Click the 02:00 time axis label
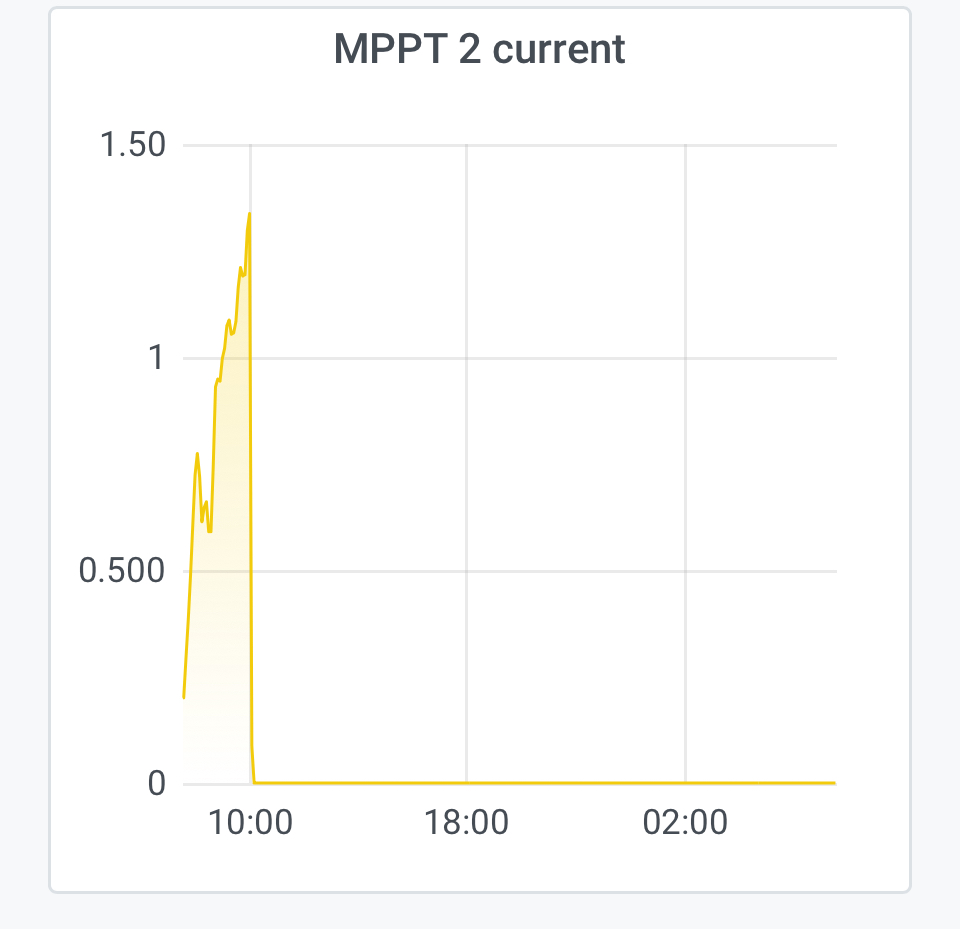 685,824
